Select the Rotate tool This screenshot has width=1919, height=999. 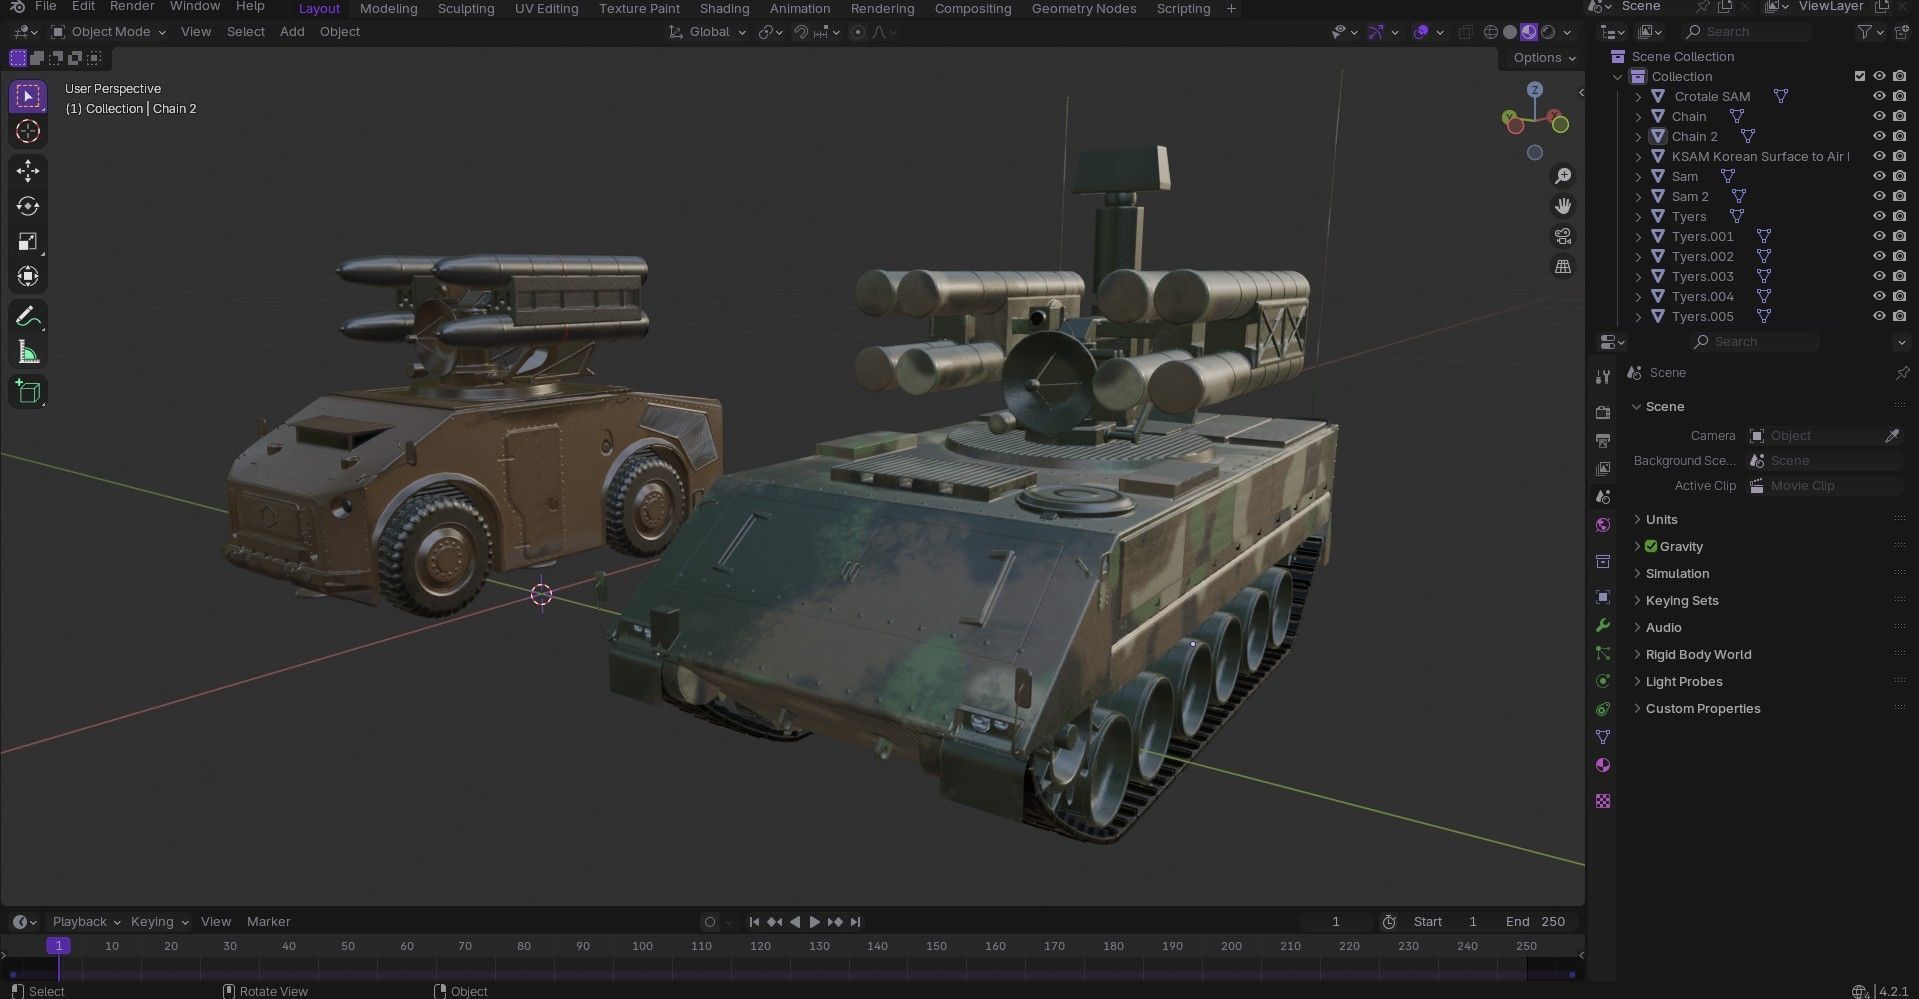pos(28,206)
